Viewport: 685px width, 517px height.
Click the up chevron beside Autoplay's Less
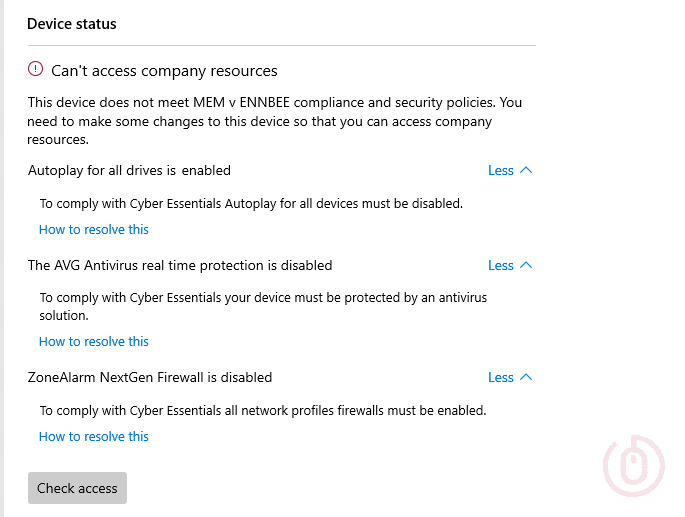pos(527,170)
